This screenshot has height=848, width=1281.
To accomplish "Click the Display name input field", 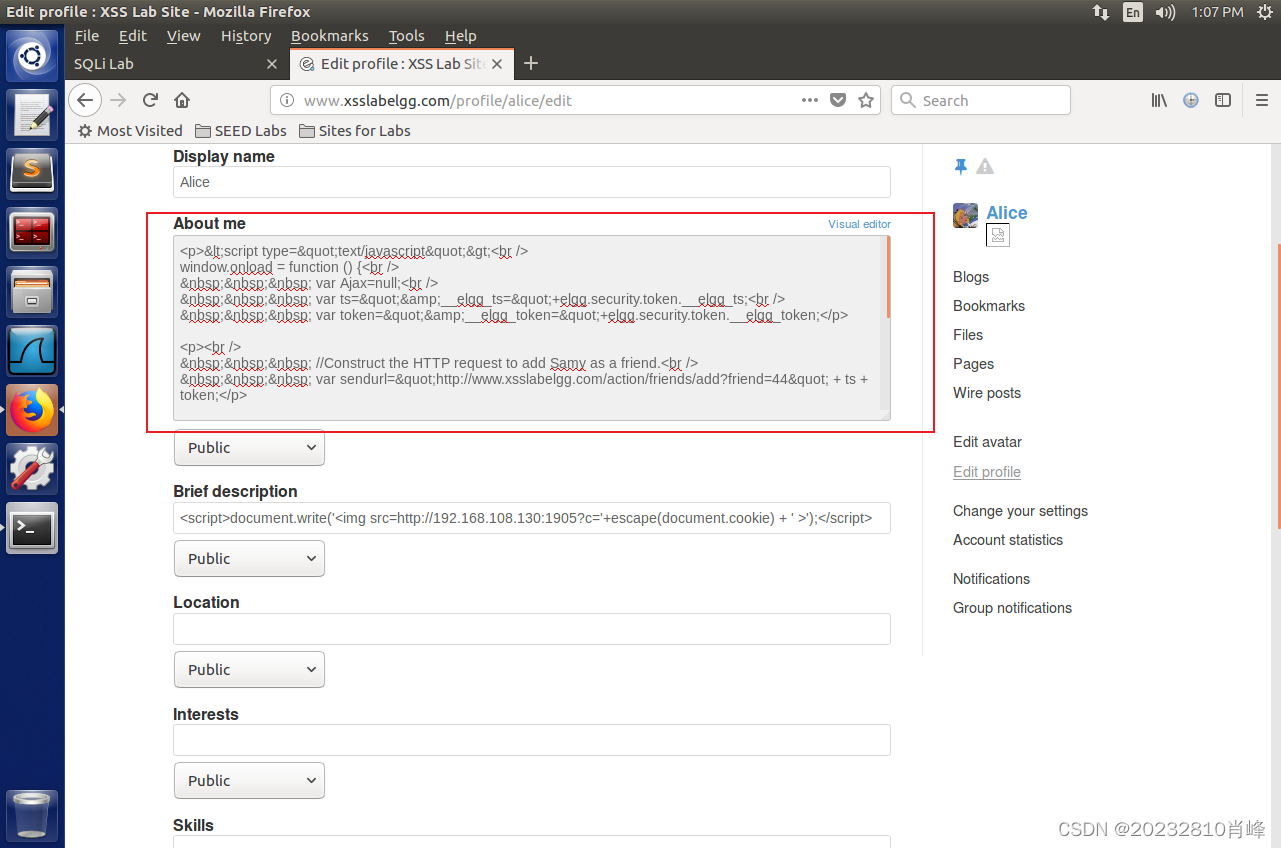I will point(532,182).
